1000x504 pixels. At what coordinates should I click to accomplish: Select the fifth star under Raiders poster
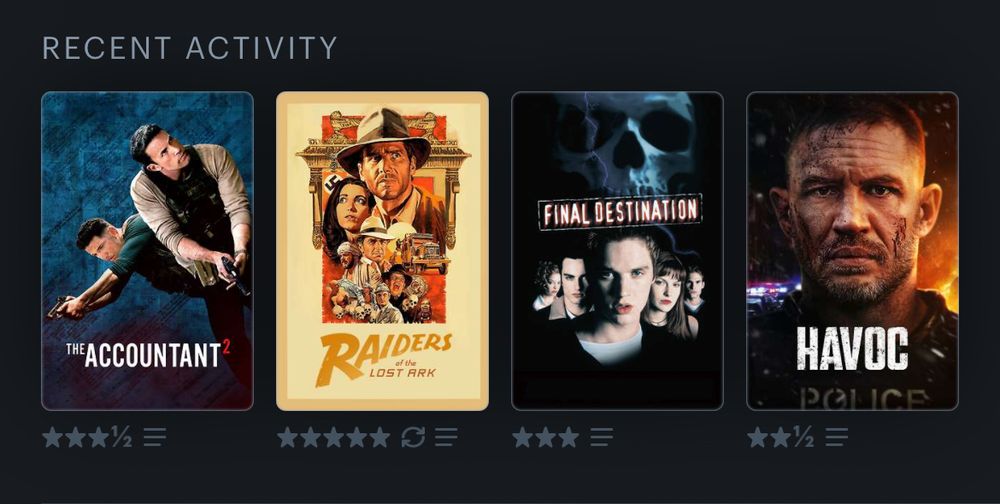[x=379, y=437]
